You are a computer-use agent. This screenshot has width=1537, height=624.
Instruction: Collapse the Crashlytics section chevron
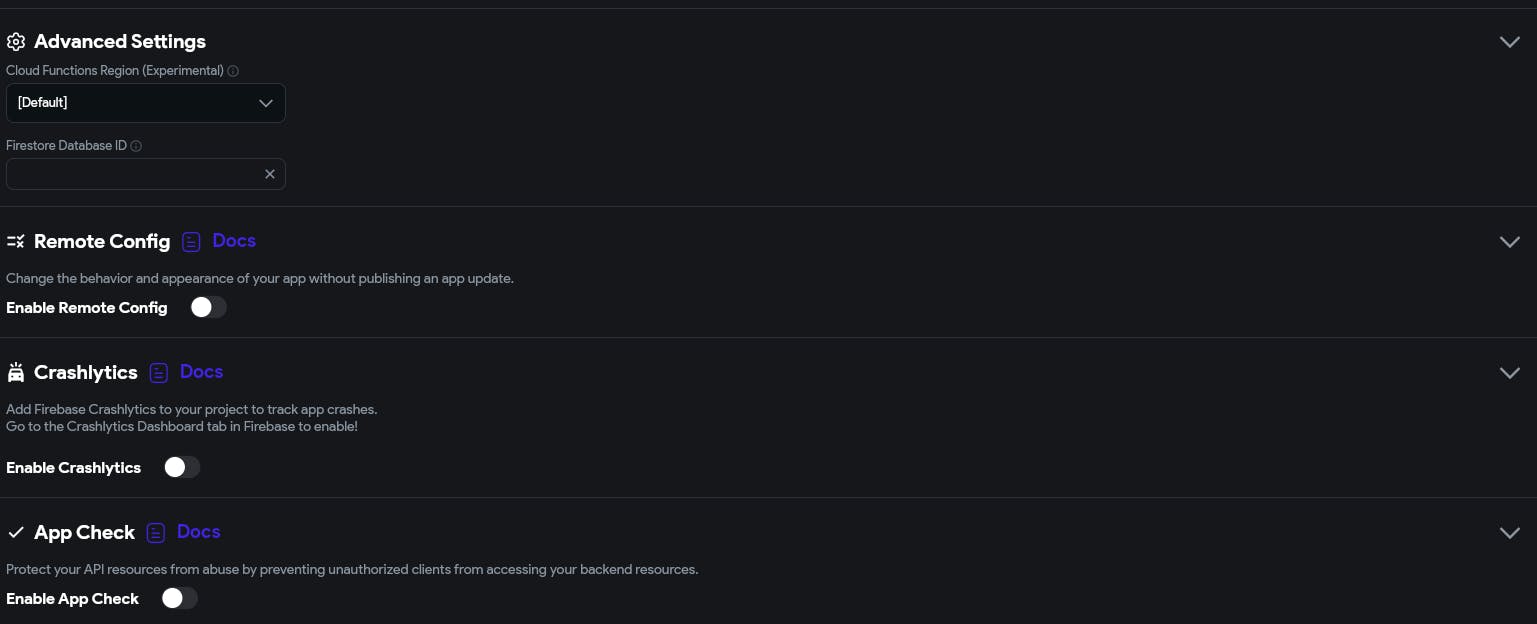click(x=1510, y=373)
